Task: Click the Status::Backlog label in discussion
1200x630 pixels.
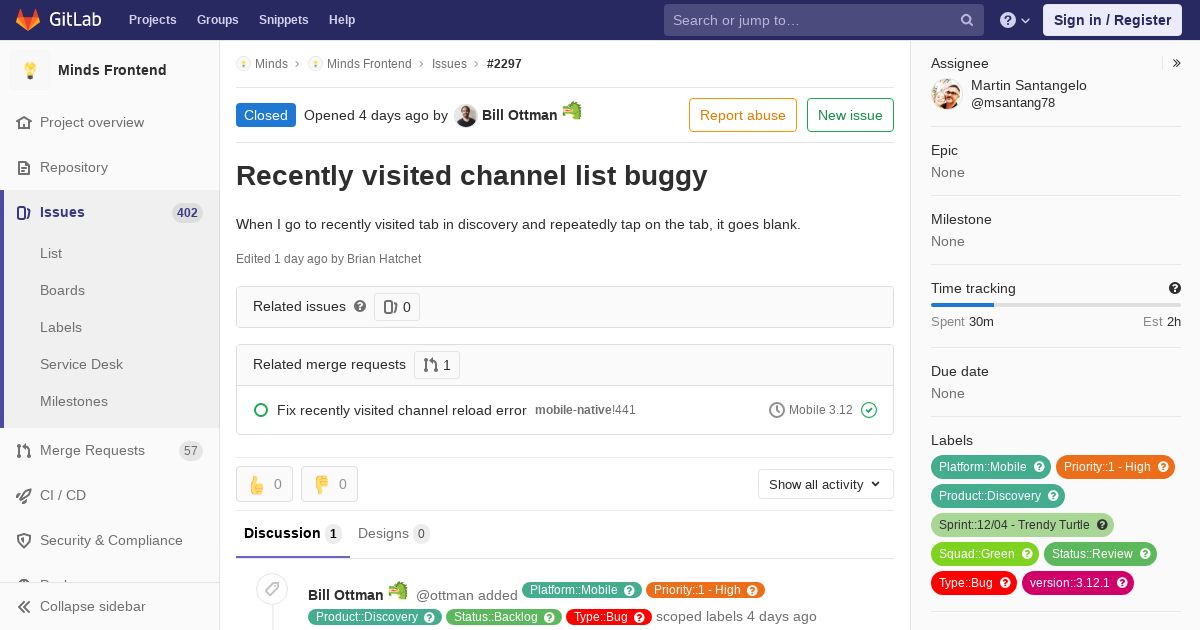Action: pos(504,617)
